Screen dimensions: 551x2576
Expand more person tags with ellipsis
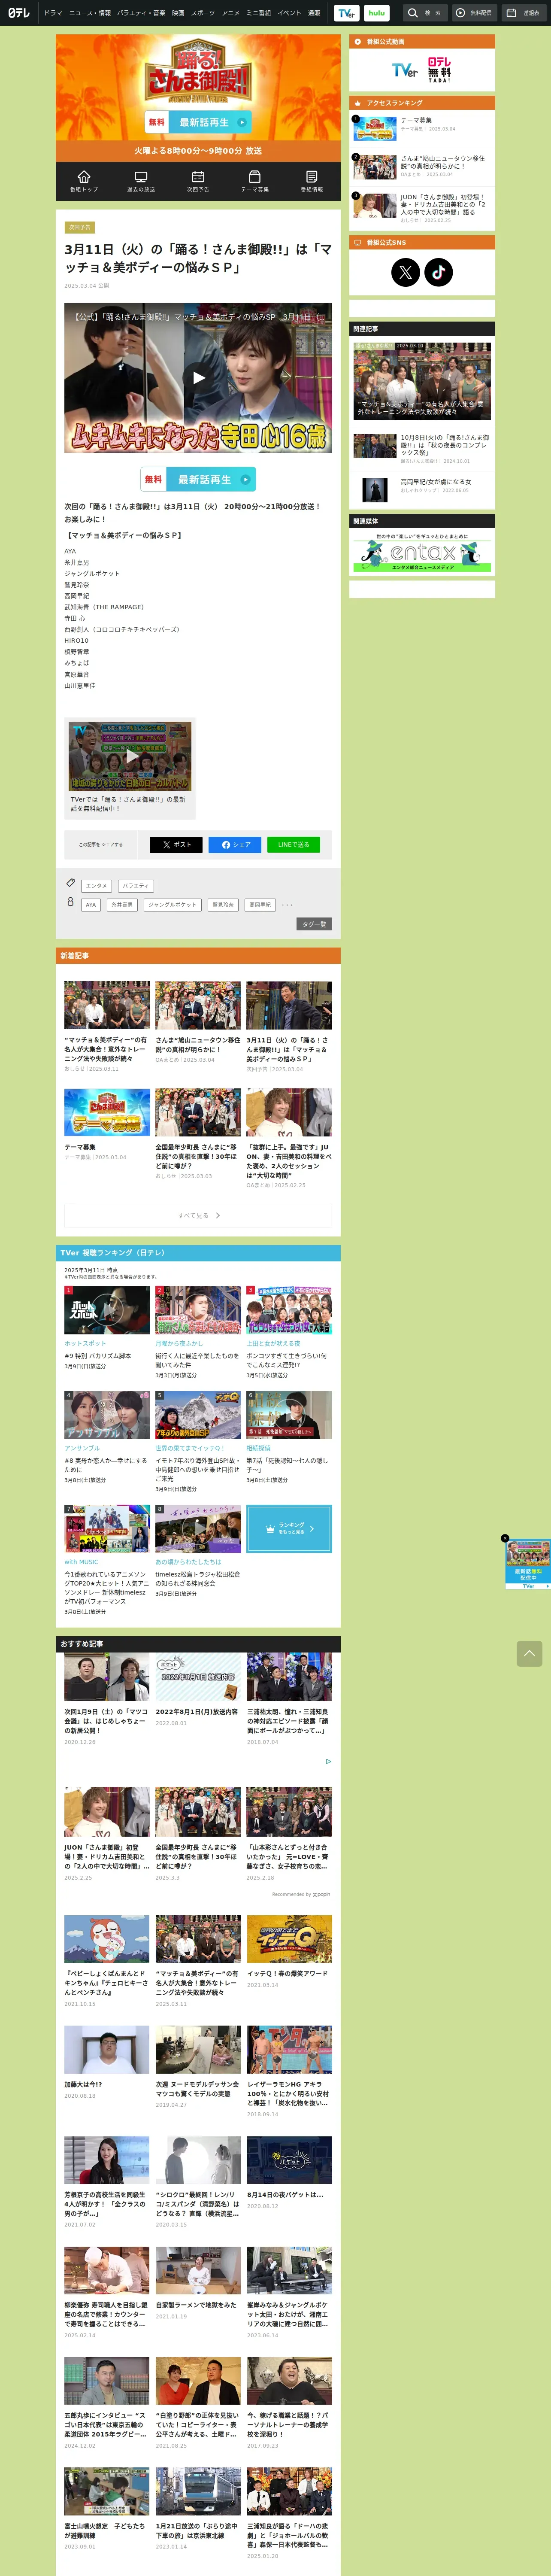[x=287, y=904]
